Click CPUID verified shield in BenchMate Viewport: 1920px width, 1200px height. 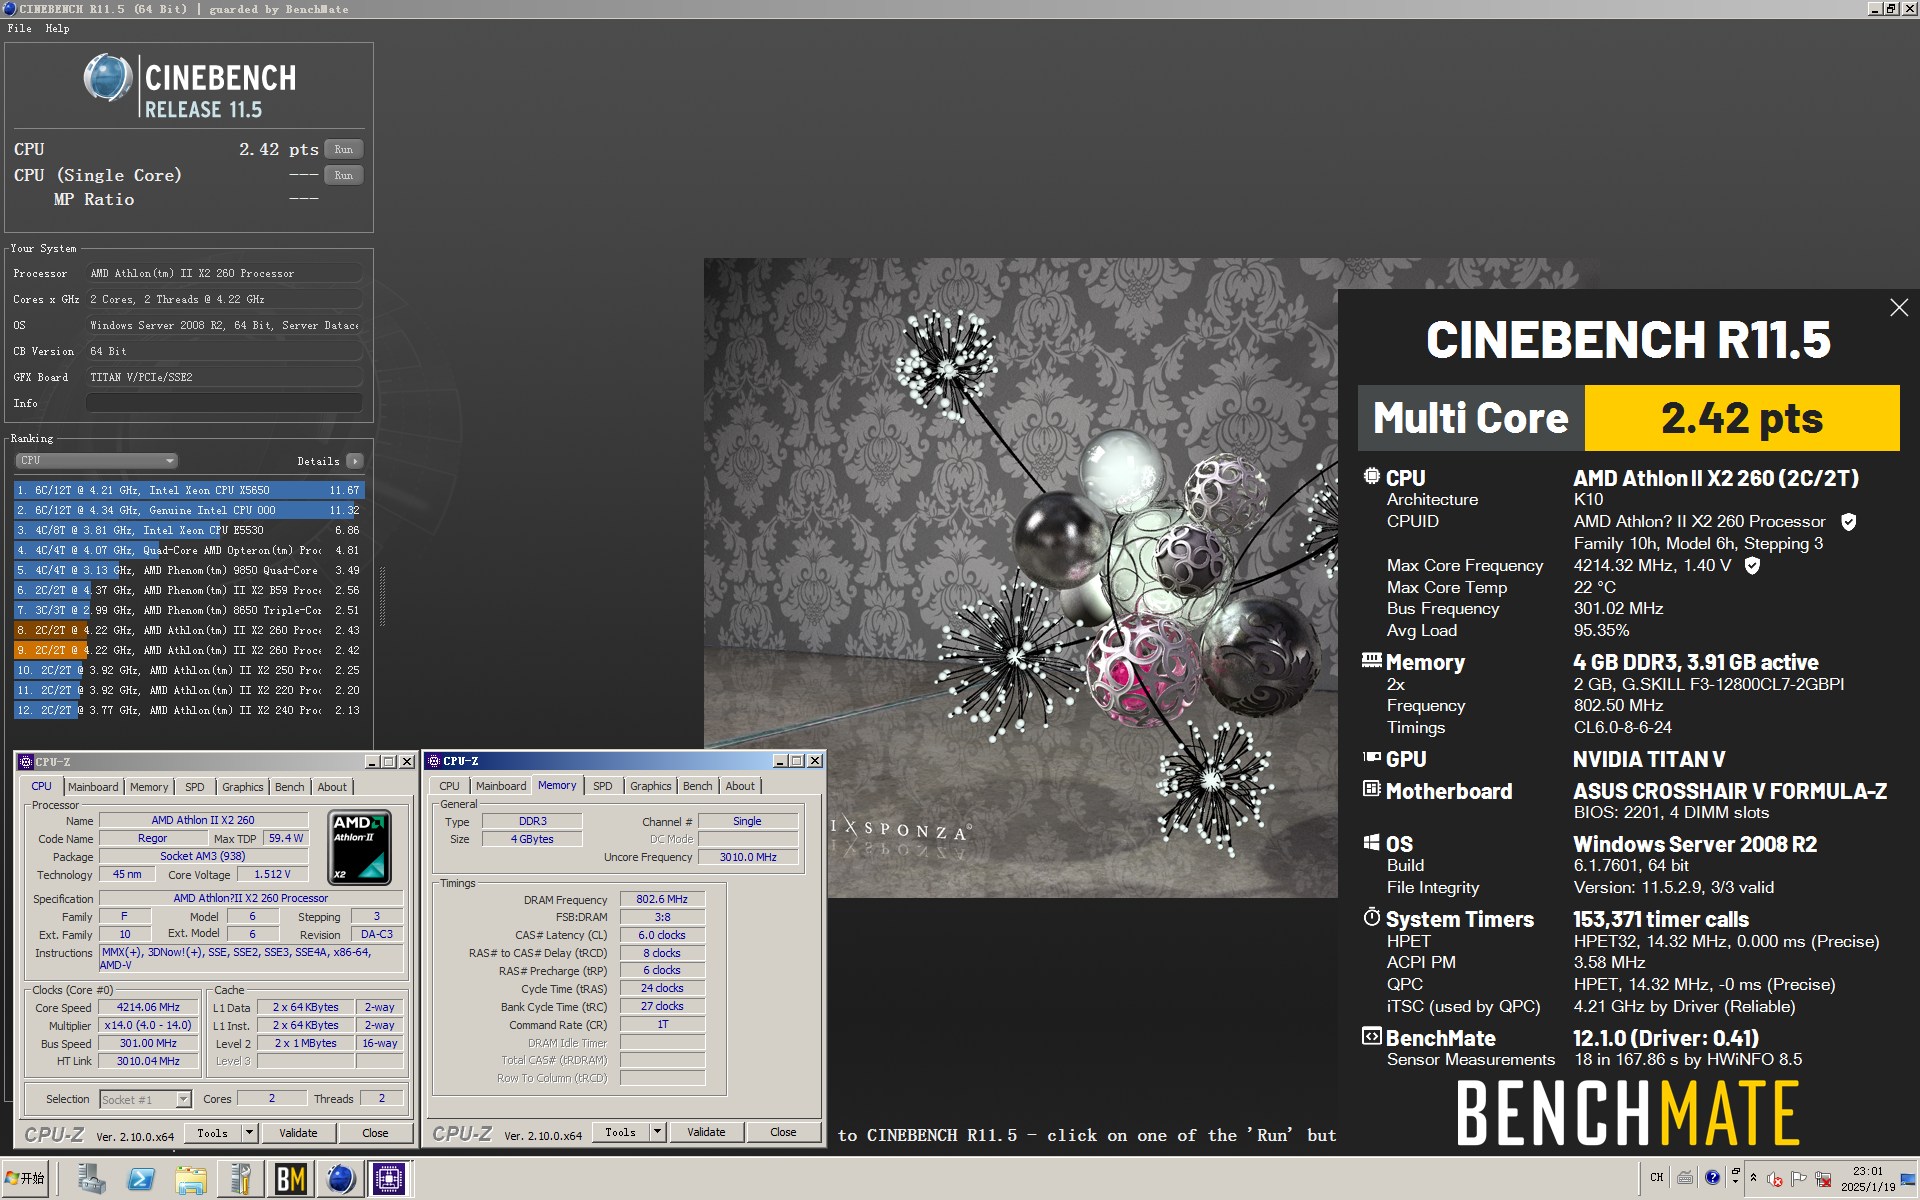point(1849,522)
